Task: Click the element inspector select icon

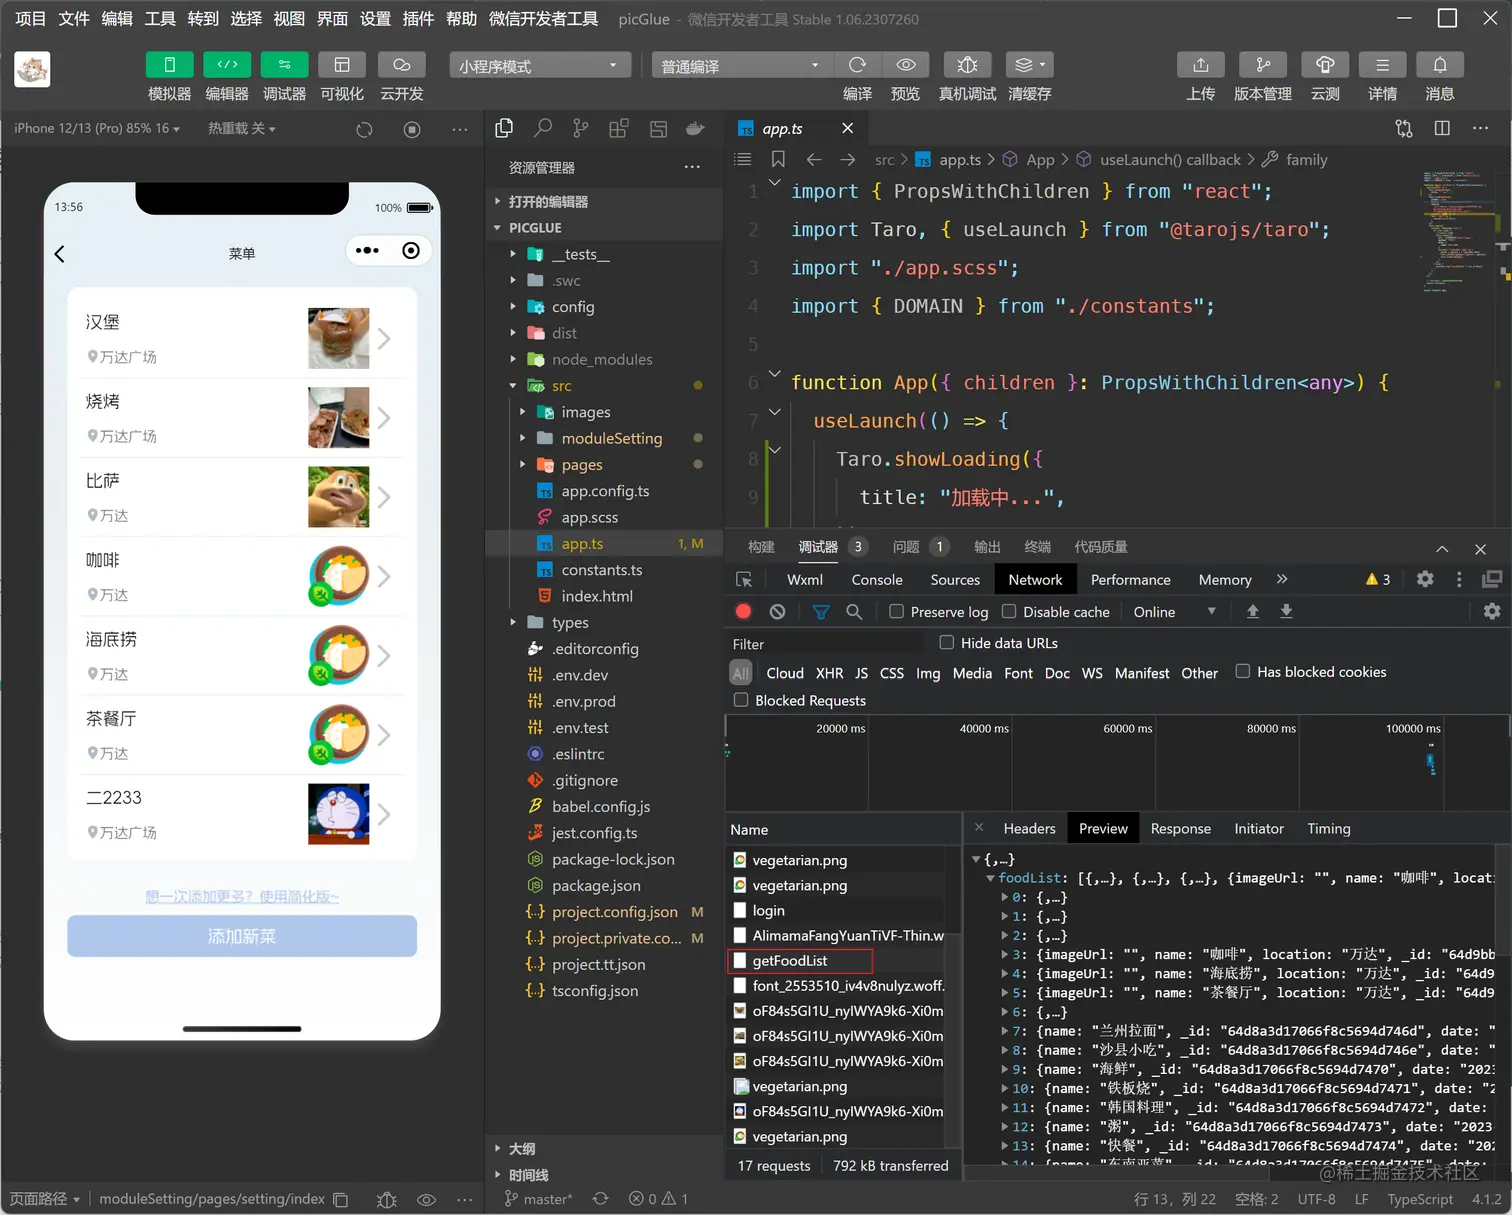Action: 744,580
